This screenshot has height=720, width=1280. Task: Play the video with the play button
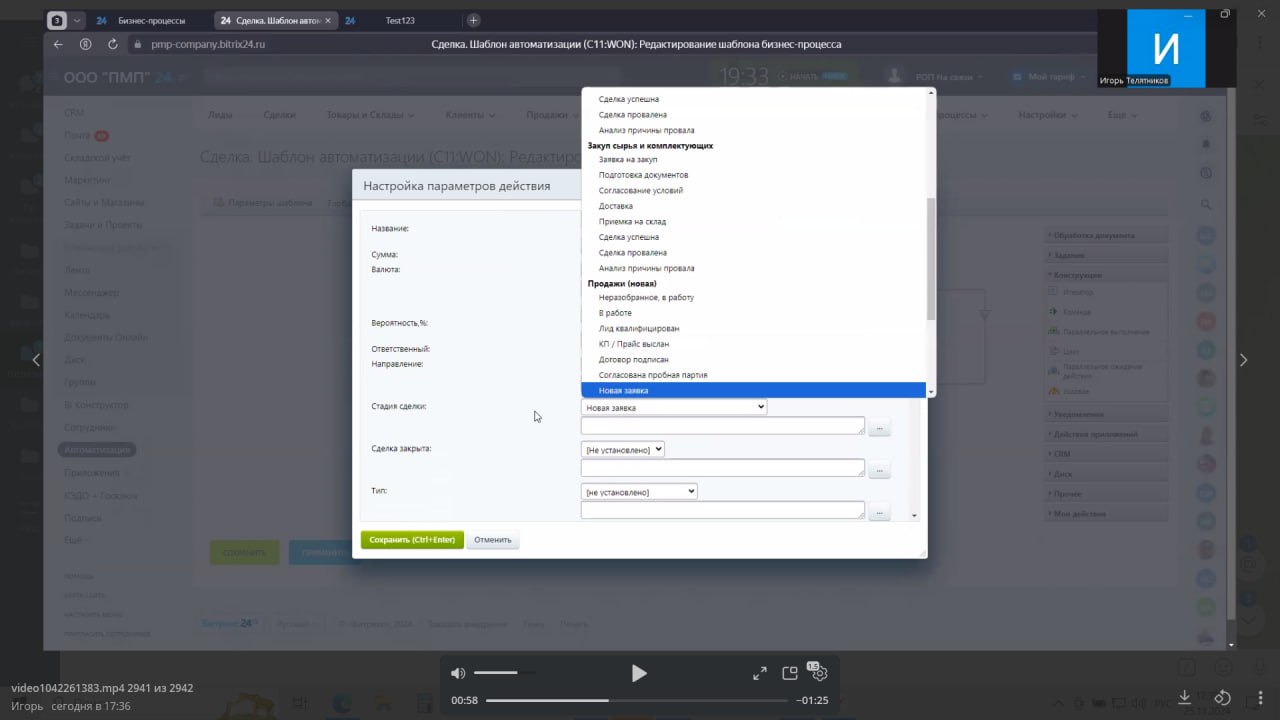tap(639, 673)
